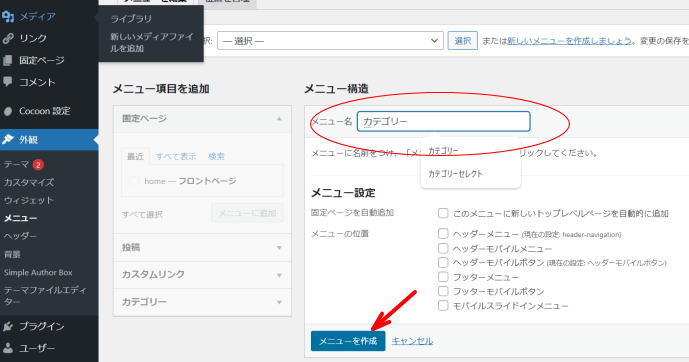689x362 pixels.
Task: Check the ヘッダーメニュー location checkbox
Action: [x=443, y=234]
